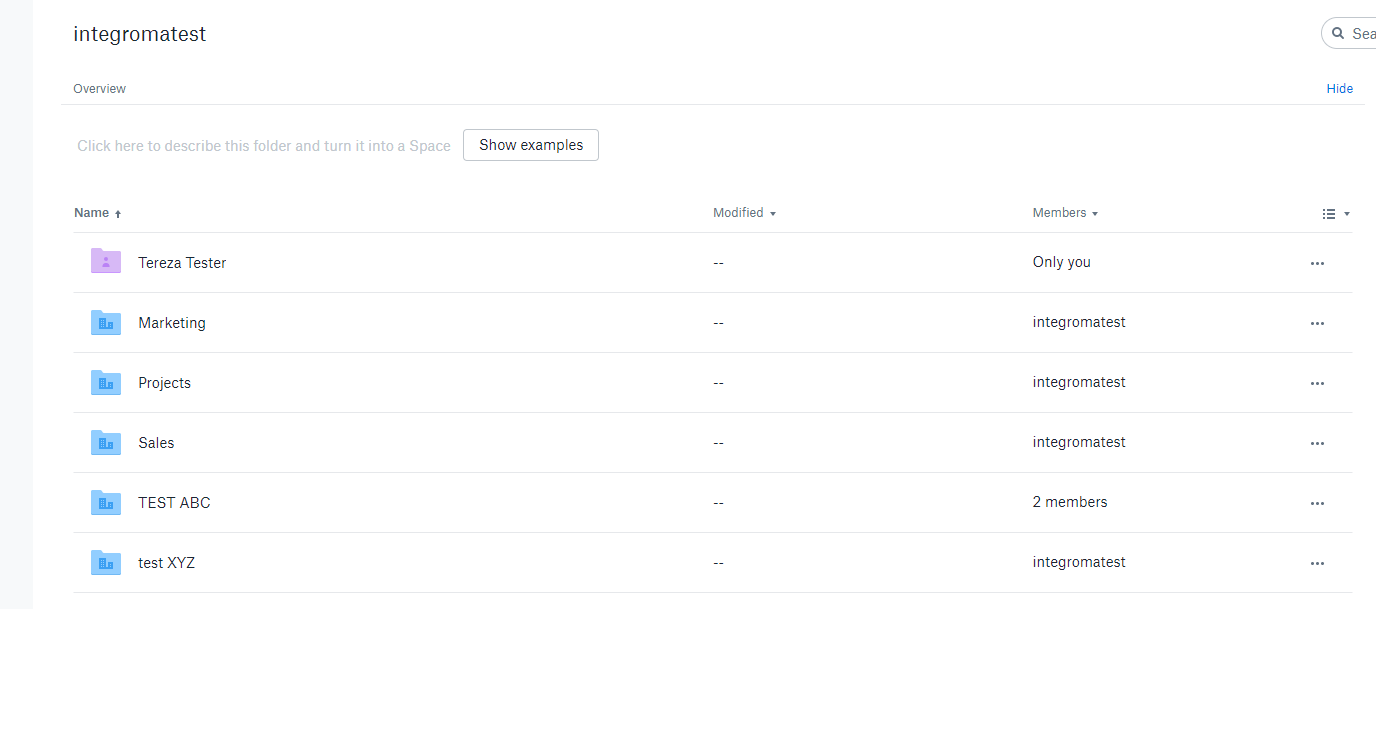Click the folder description input field
Image resolution: width=1376 pixels, height=741 pixels.
(263, 145)
